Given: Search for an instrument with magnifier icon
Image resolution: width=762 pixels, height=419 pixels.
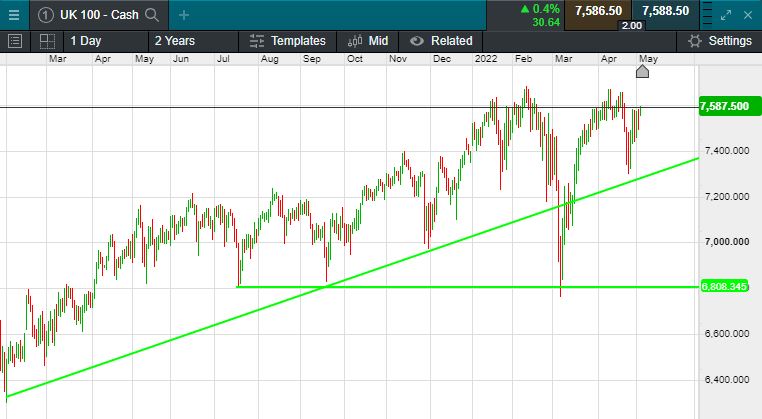Looking at the screenshot, I should click(152, 15).
